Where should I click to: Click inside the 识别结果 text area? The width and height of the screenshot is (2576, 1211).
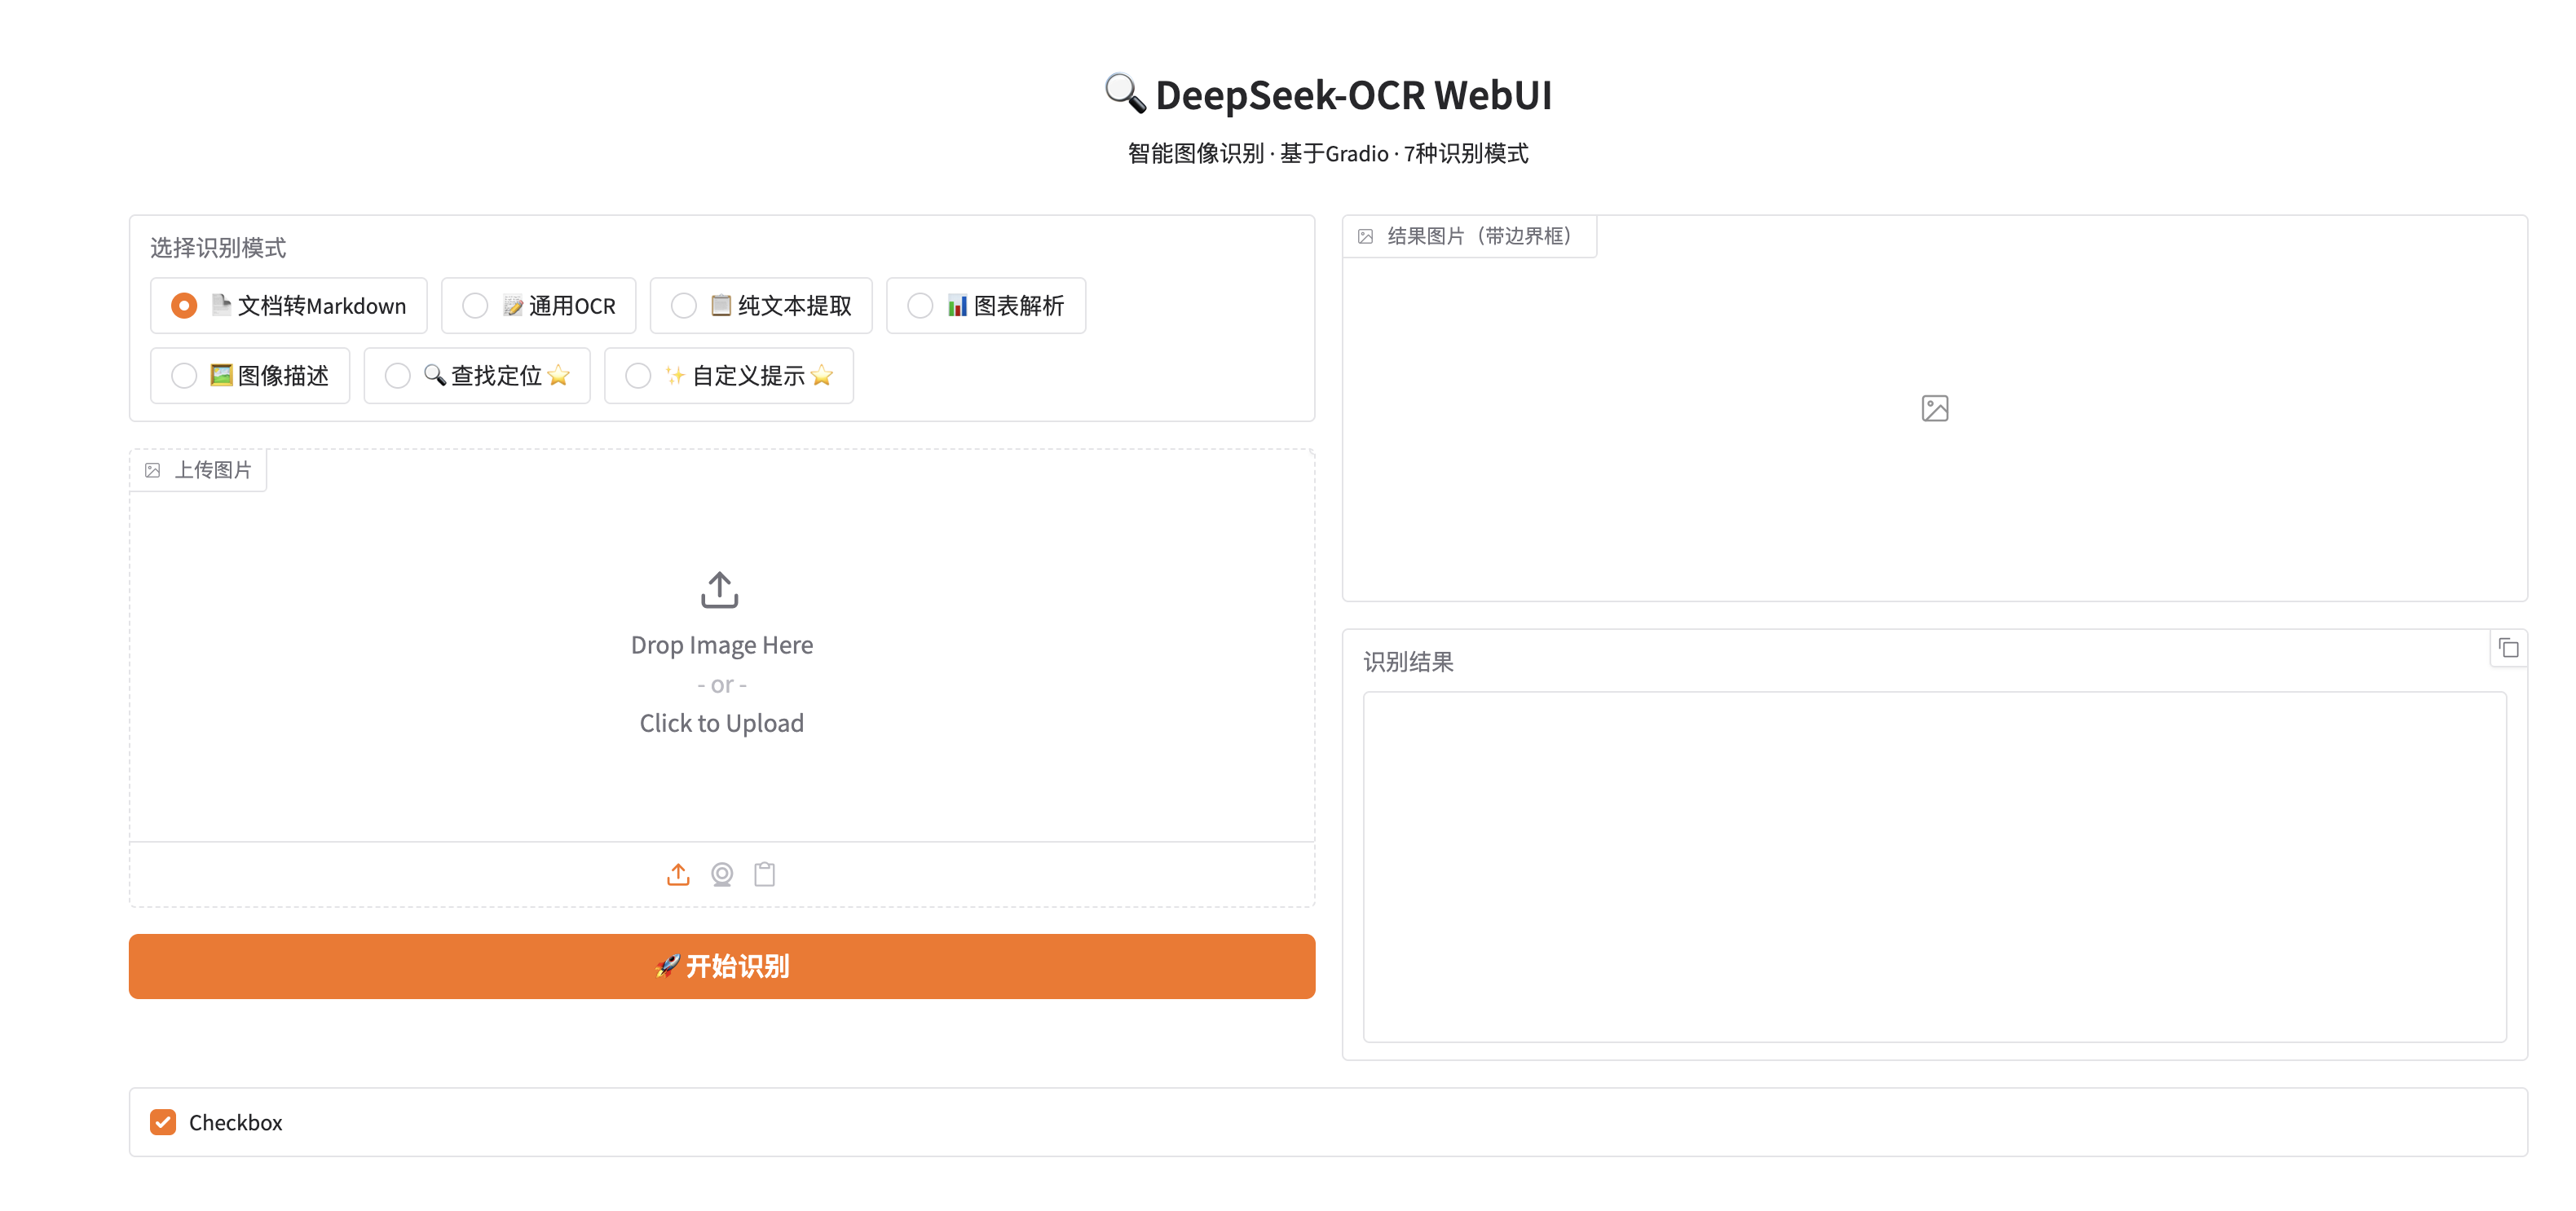pyautogui.click(x=1934, y=866)
